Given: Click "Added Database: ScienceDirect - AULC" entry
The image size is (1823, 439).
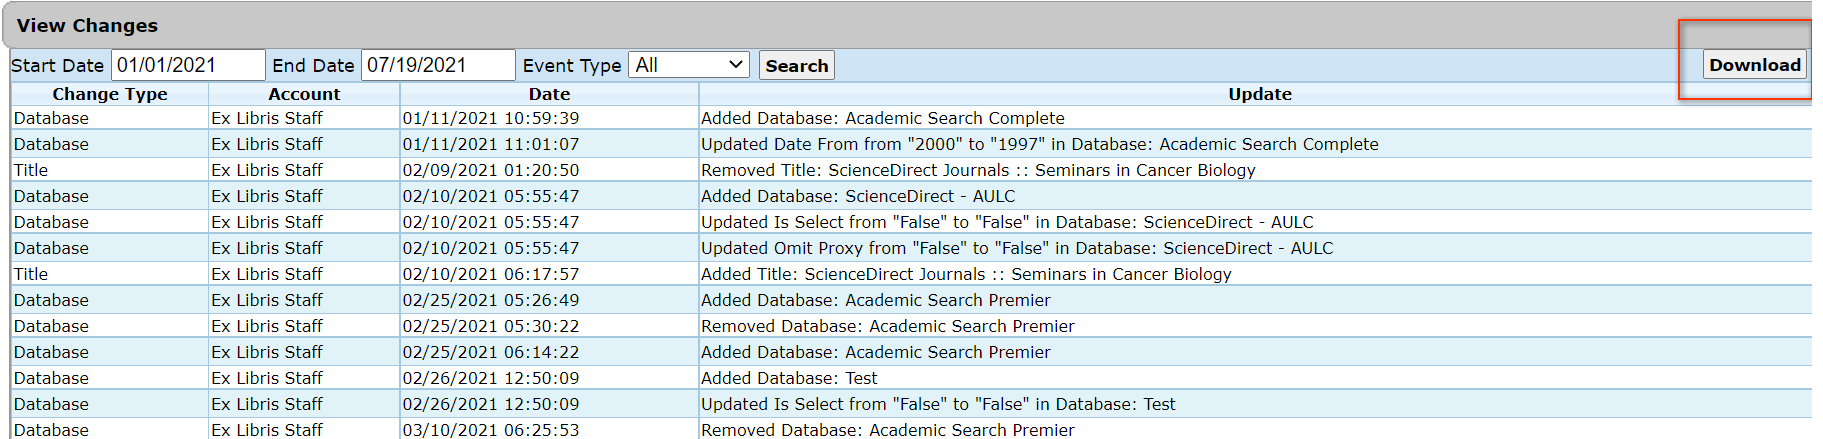Looking at the screenshot, I should (857, 196).
